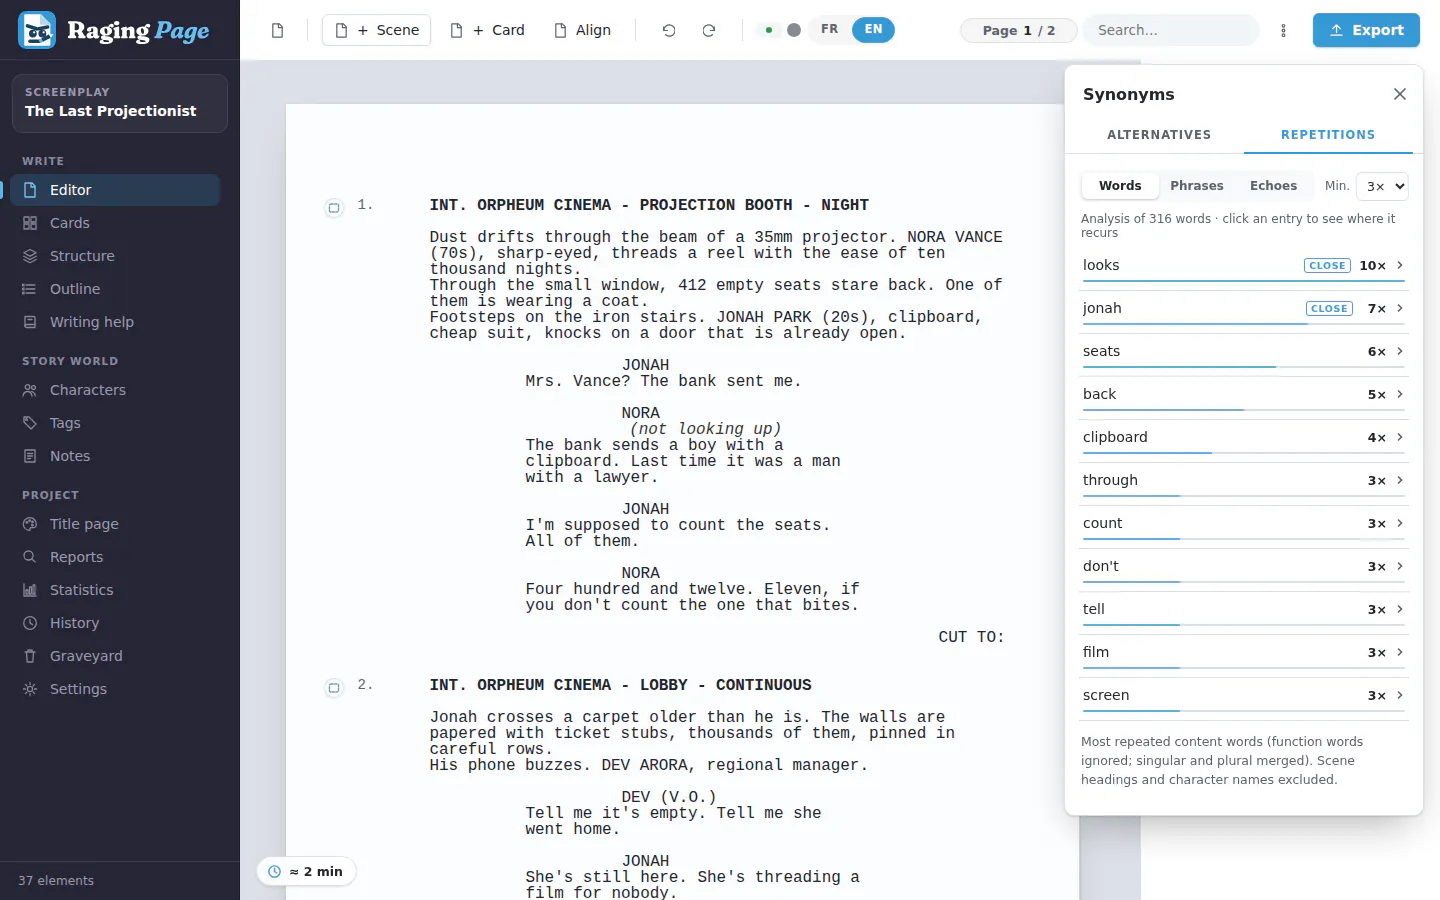Show the Phrases repetitions

(1197, 186)
